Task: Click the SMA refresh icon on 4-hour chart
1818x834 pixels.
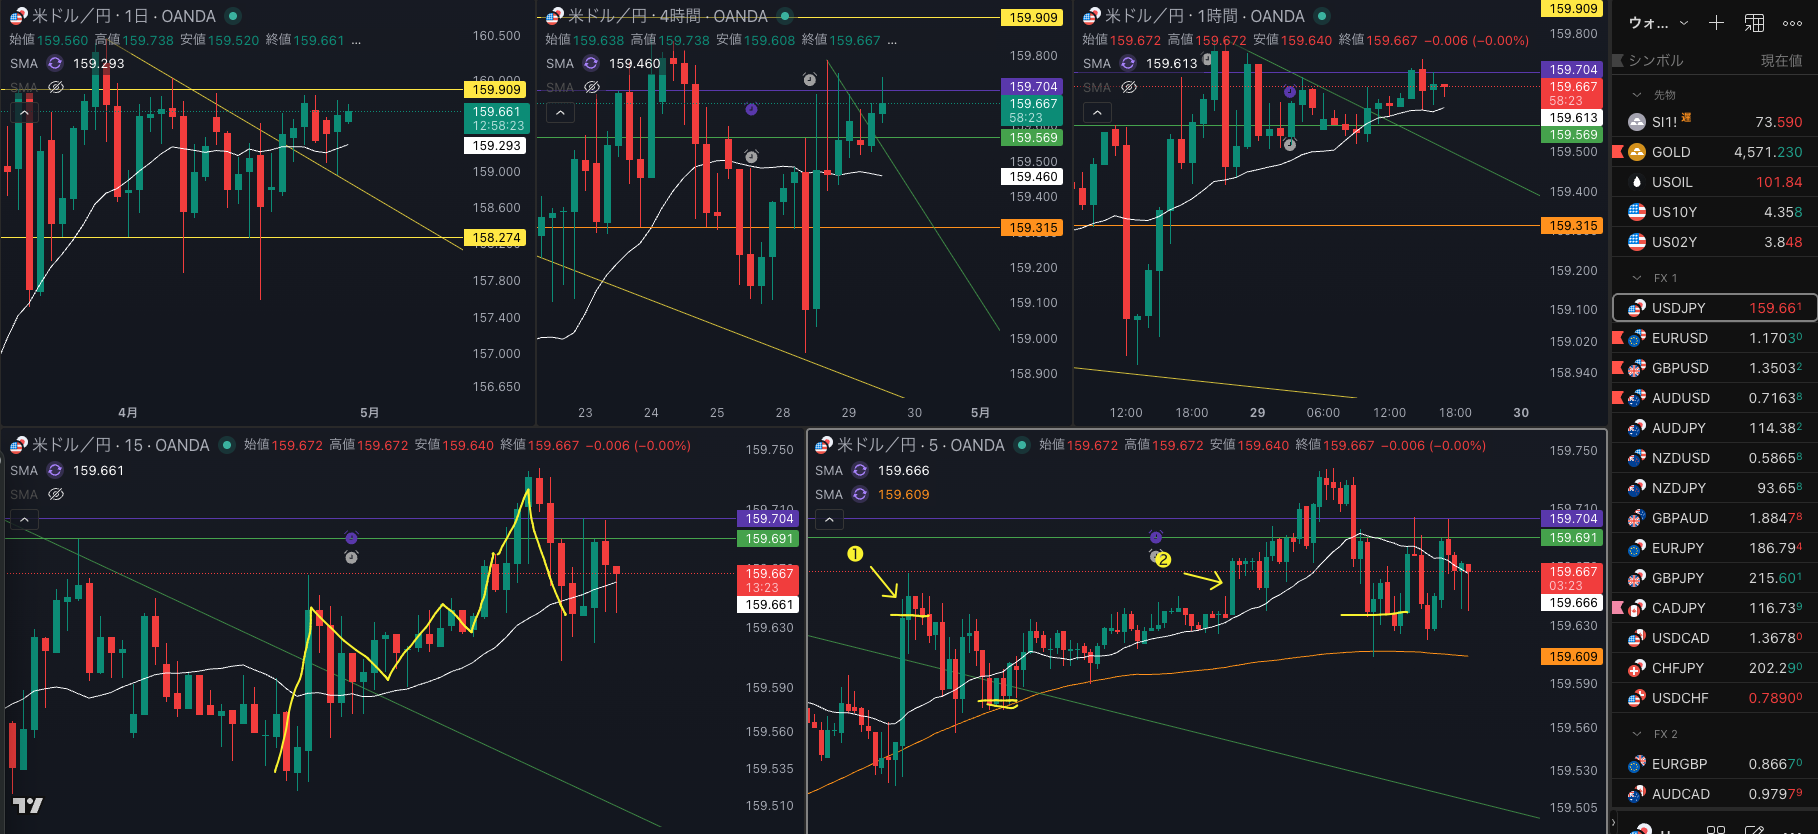Action: (591, 63)
